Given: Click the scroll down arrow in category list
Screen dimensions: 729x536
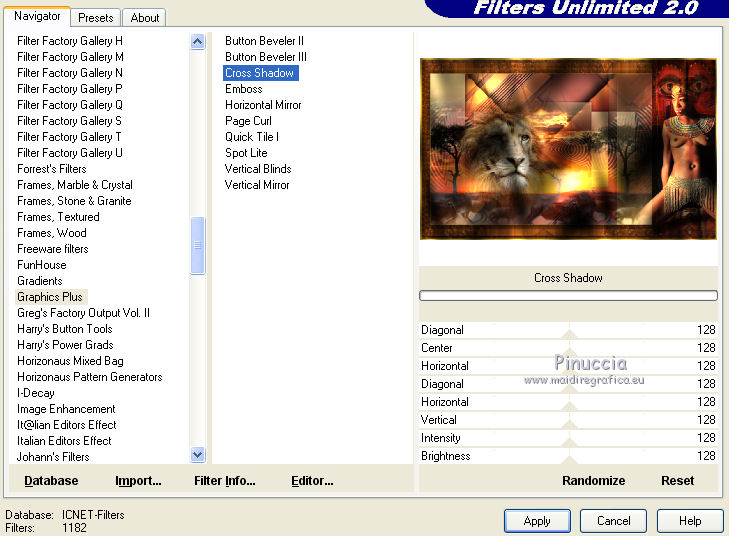Looking at the screenshot, I should [x=198, y=454].
